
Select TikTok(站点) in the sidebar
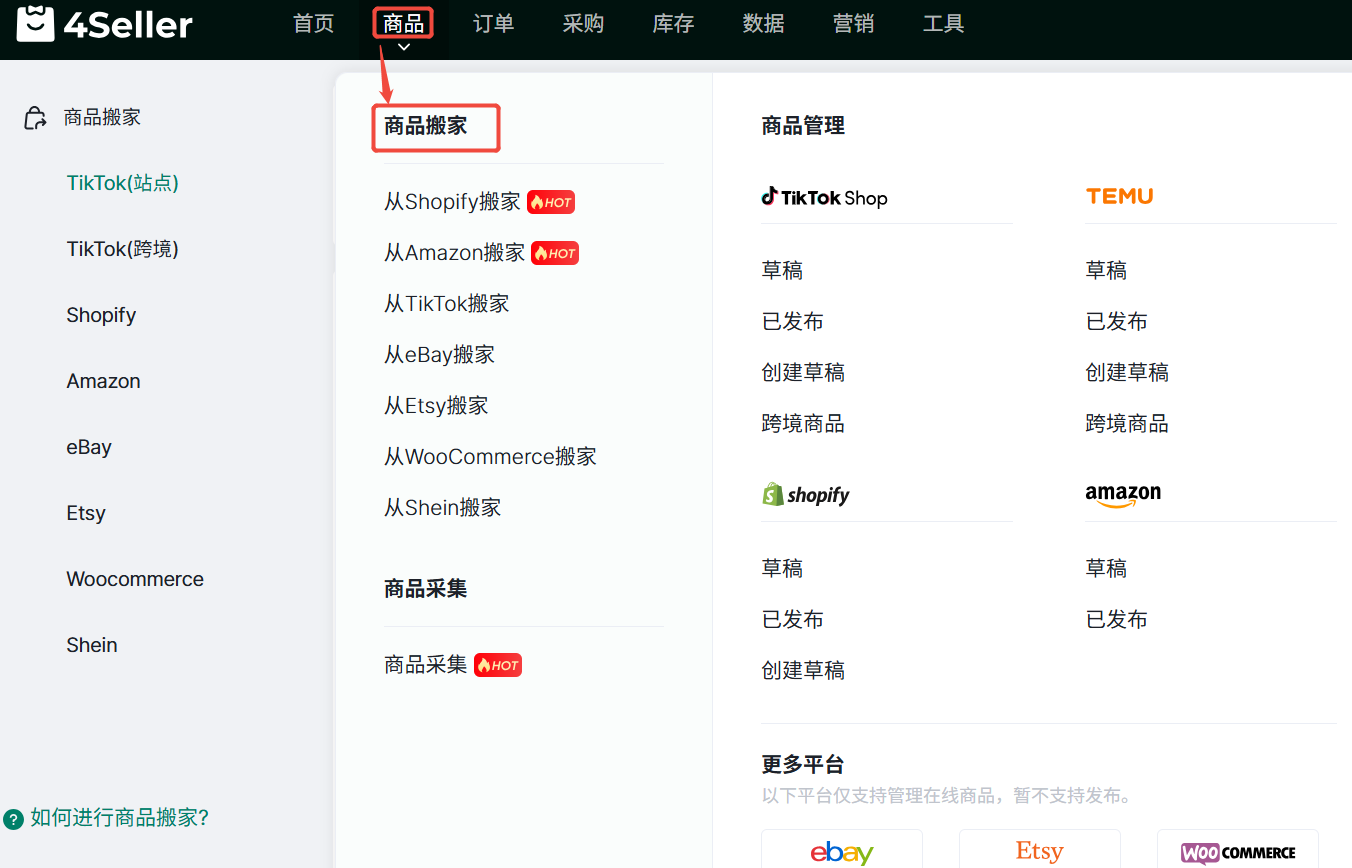coord(123,183)
